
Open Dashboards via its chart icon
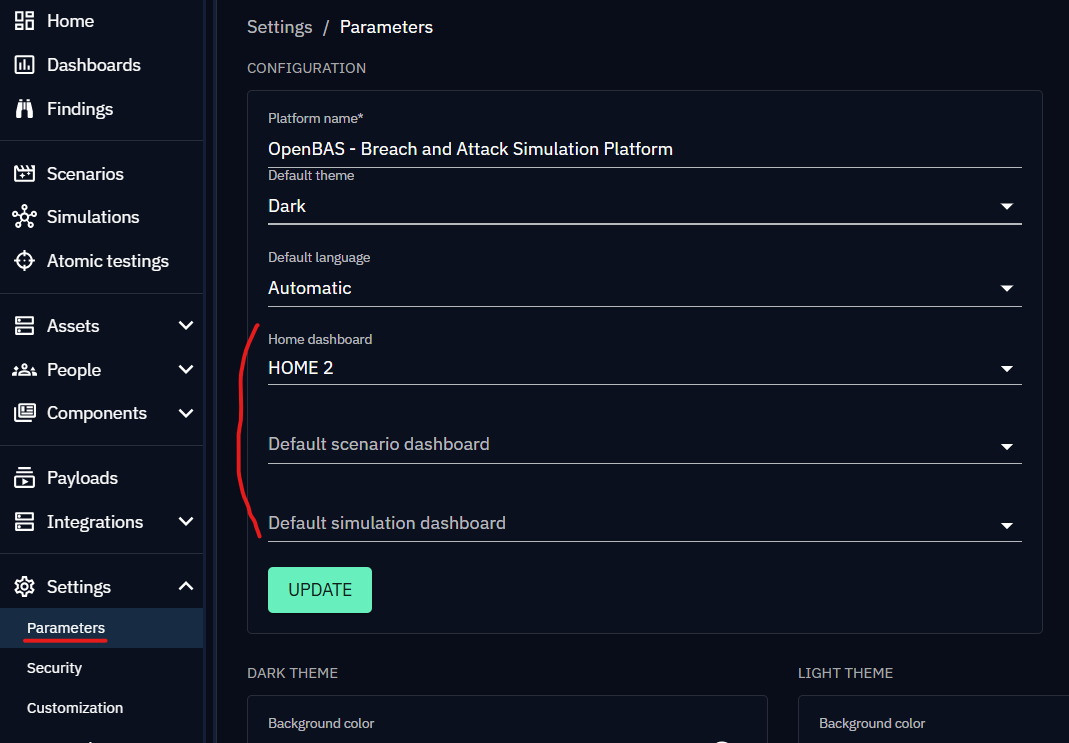click(x=24, y=65)
